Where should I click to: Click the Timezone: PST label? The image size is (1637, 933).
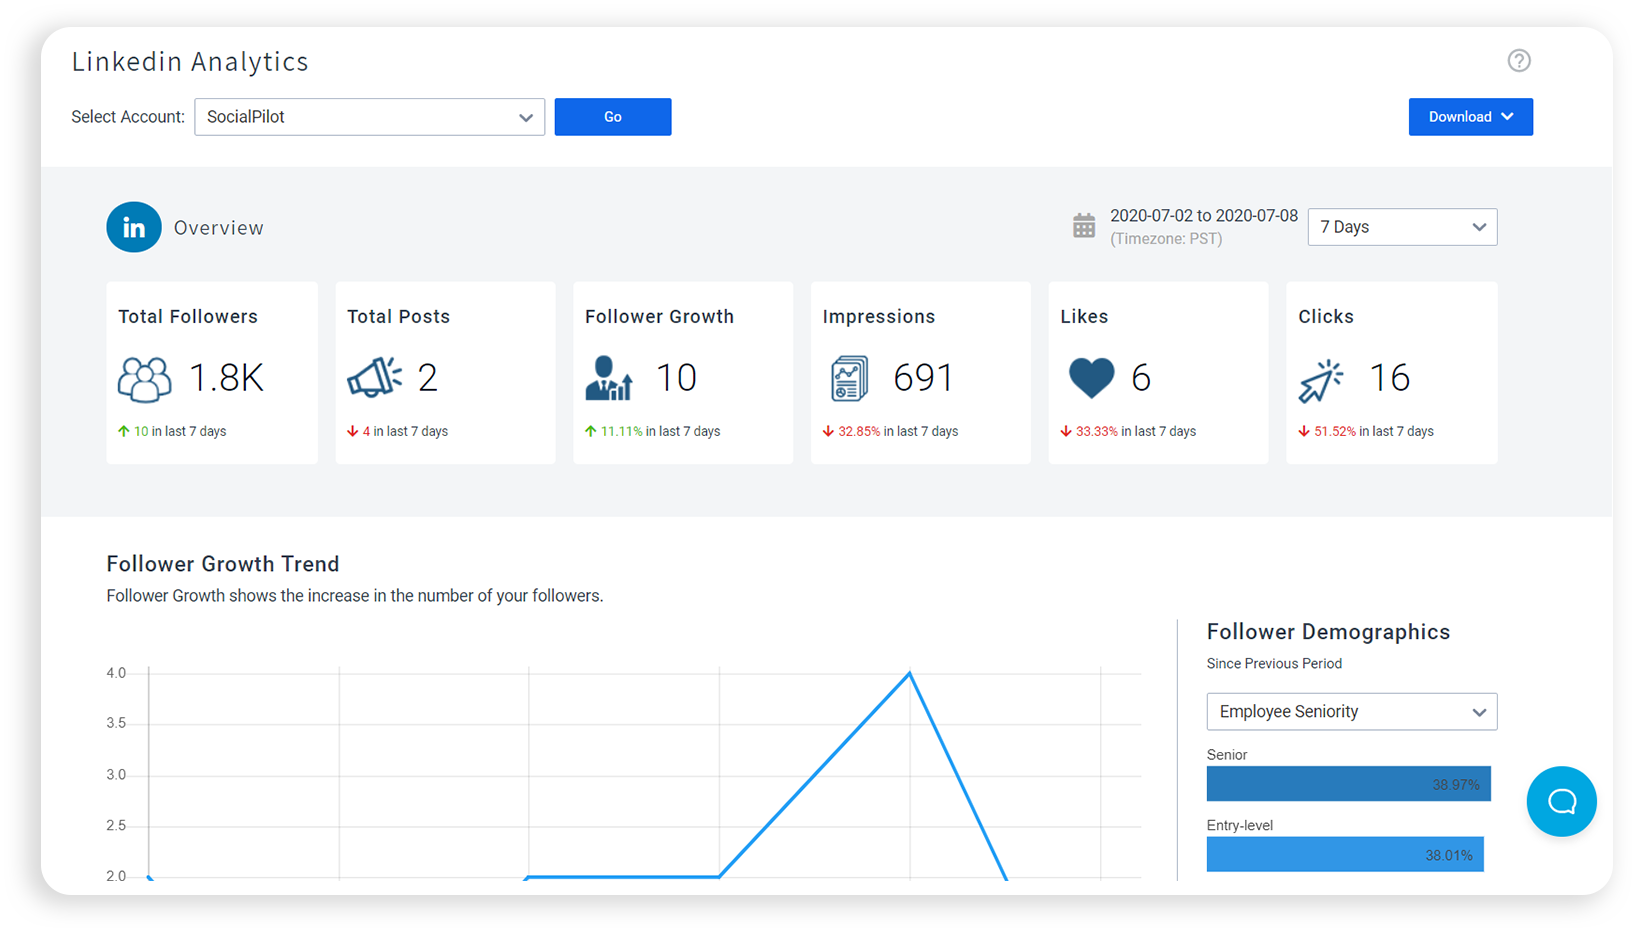pos(1166,239)
